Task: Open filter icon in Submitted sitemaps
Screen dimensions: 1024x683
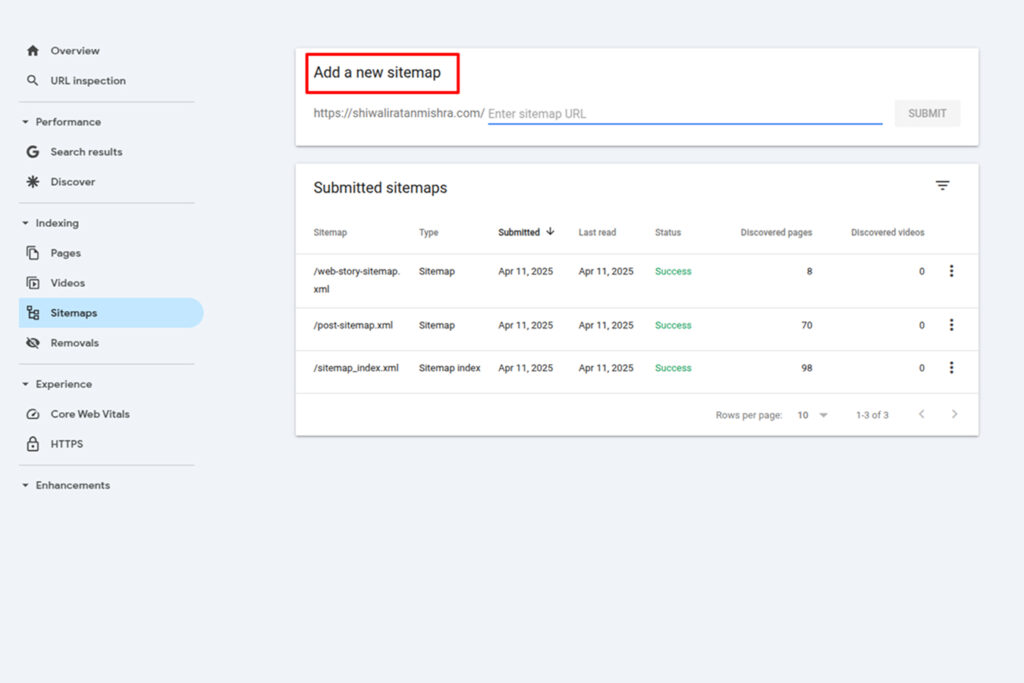Action: (942, 186)
